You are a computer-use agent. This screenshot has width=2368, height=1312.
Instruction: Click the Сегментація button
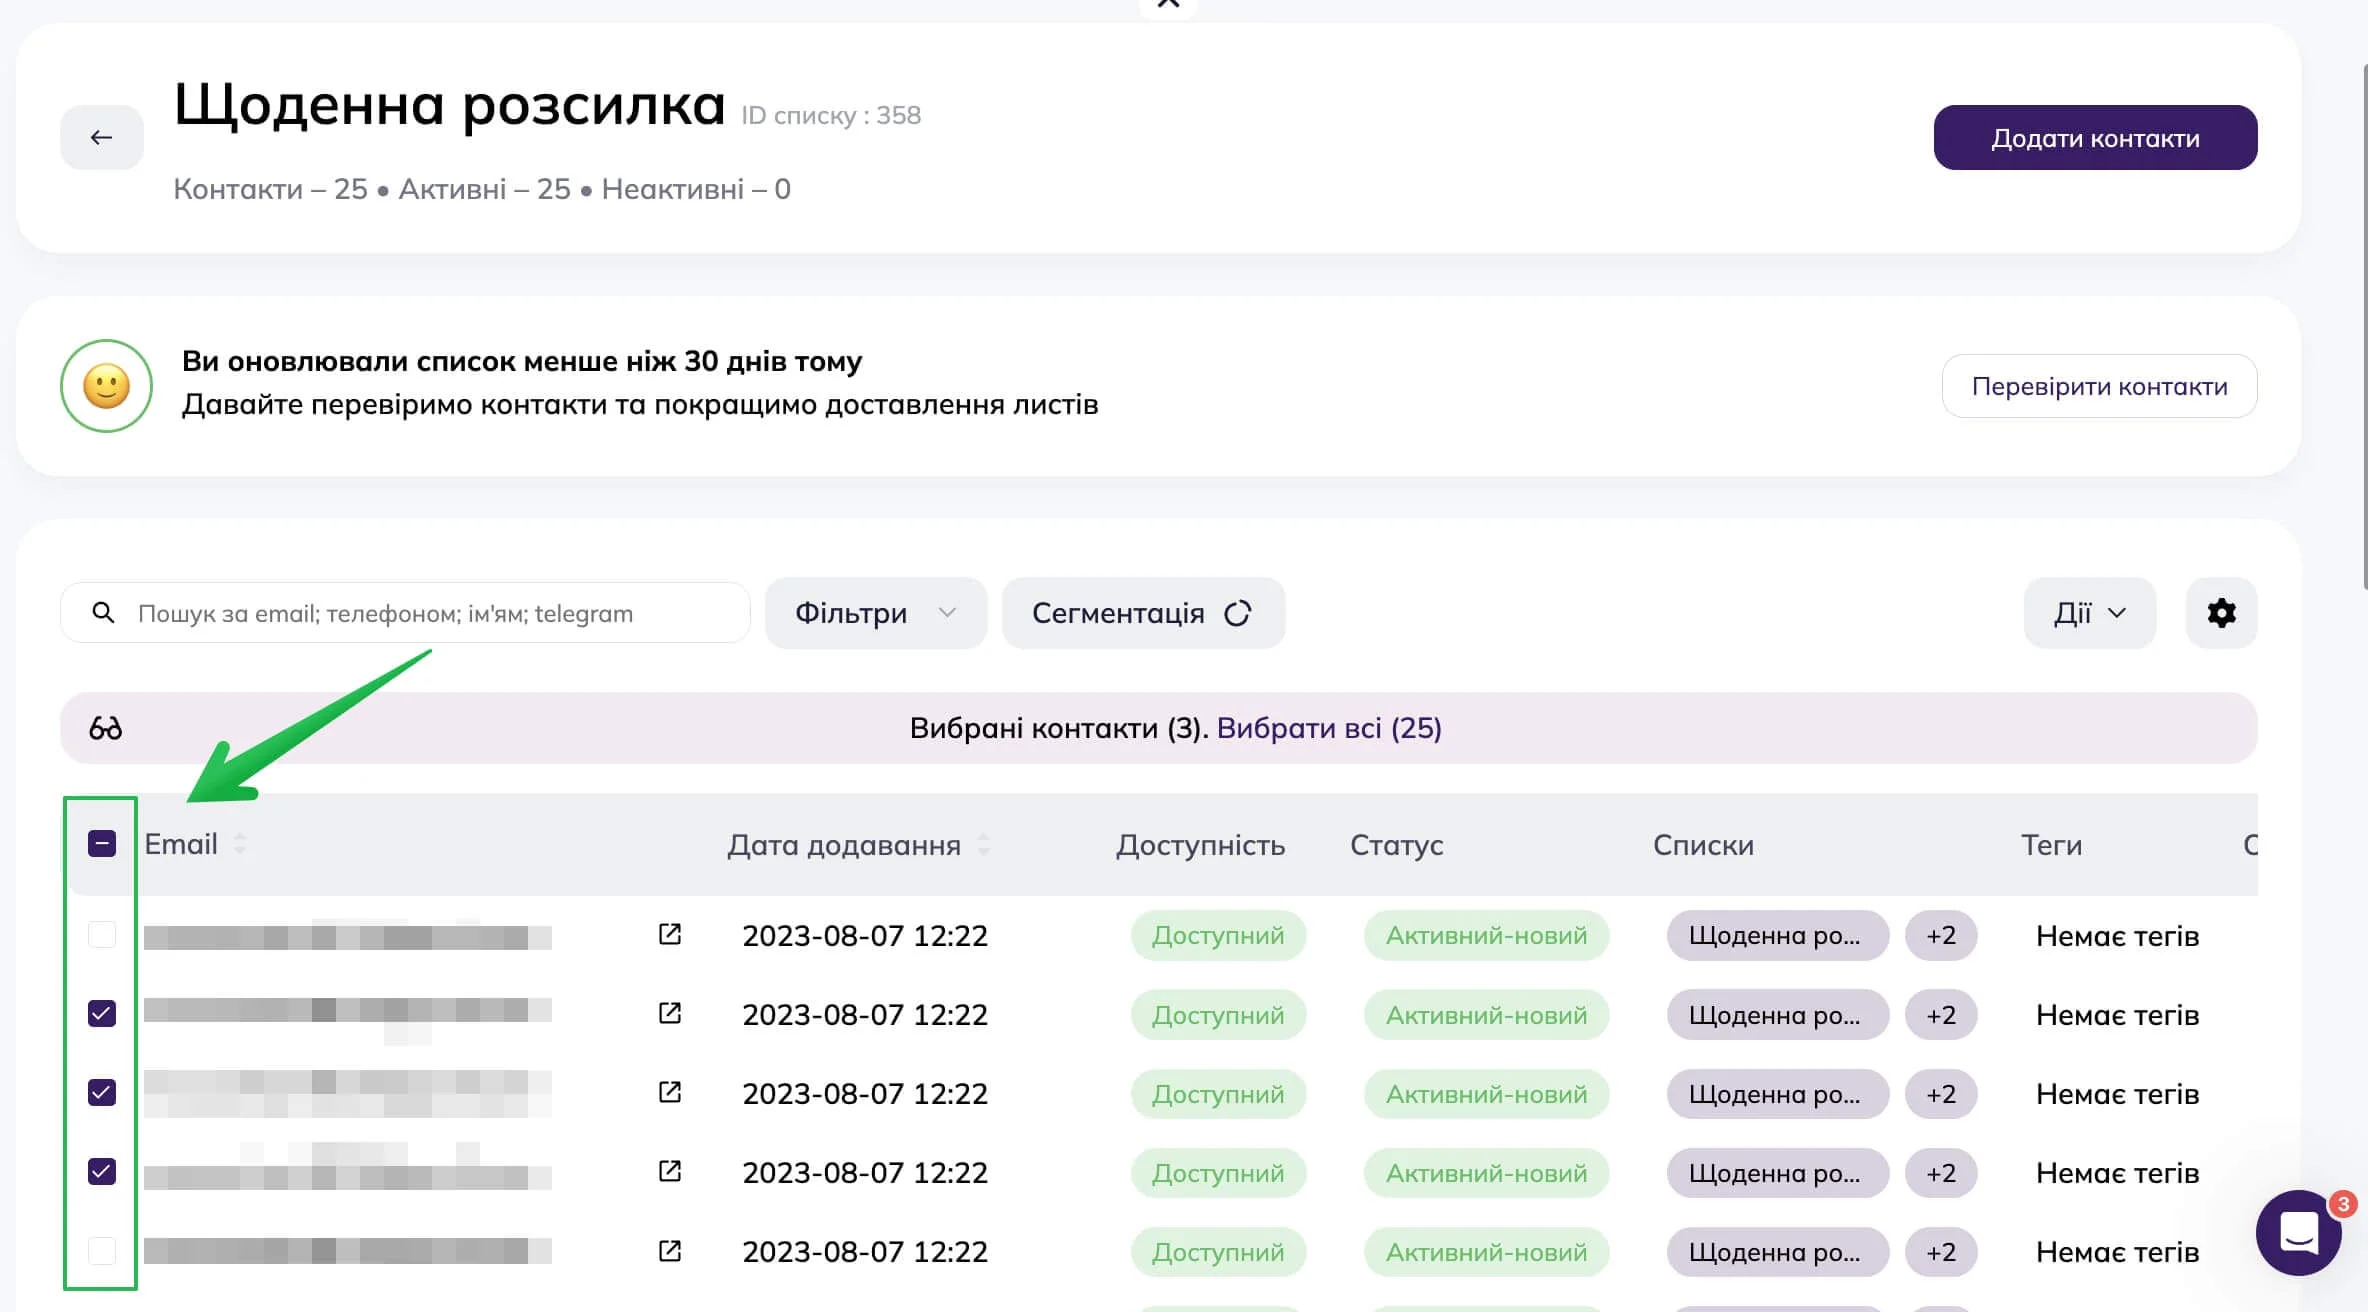click(1143, 613)
